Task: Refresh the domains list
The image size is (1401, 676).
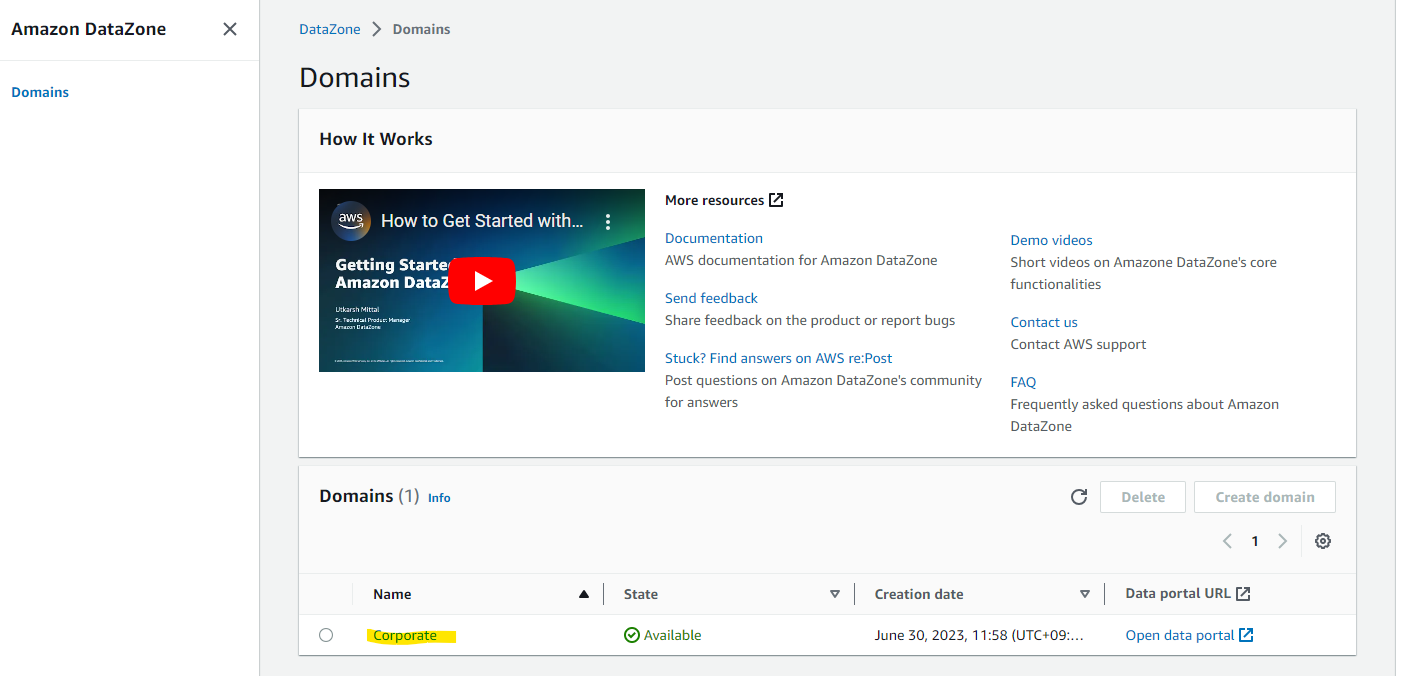Action: [x=1078, y=497]
